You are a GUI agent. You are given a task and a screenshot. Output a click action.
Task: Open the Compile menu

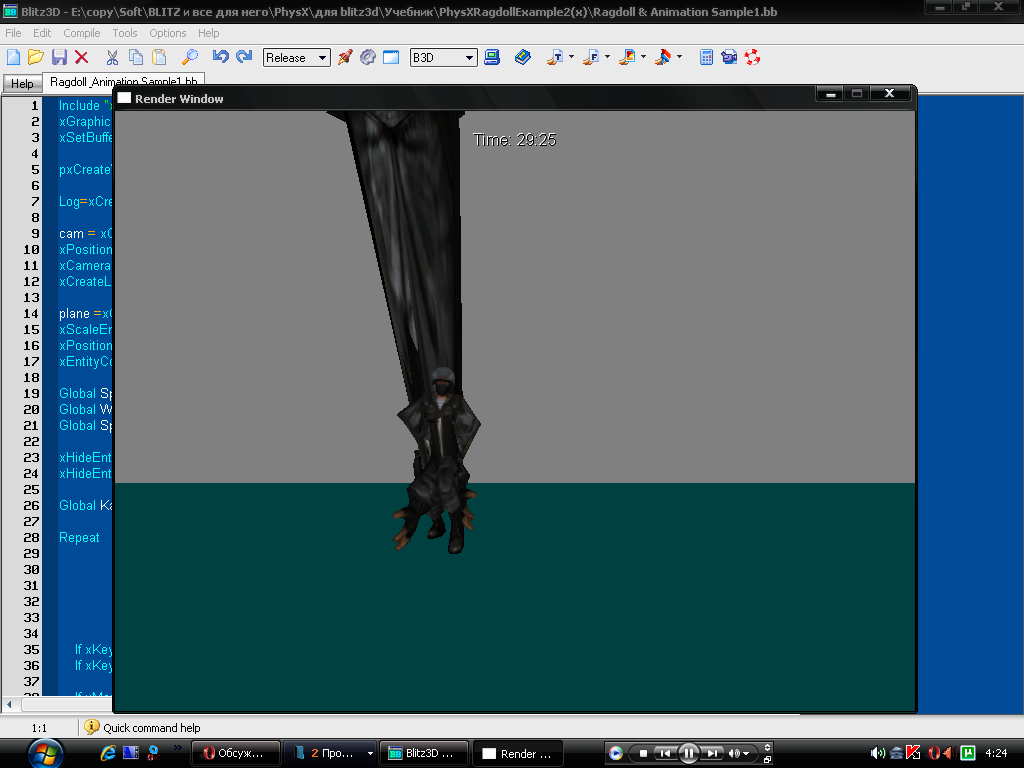[x=82, y=33]
